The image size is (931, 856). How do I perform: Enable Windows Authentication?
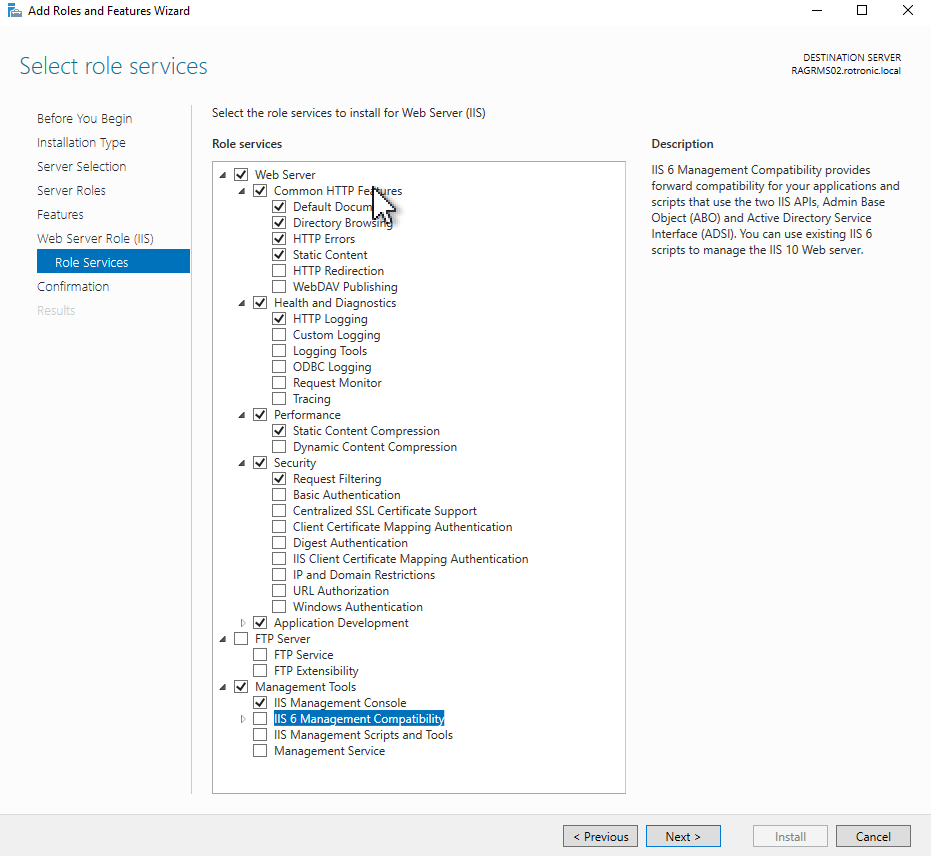coord(279,607)
